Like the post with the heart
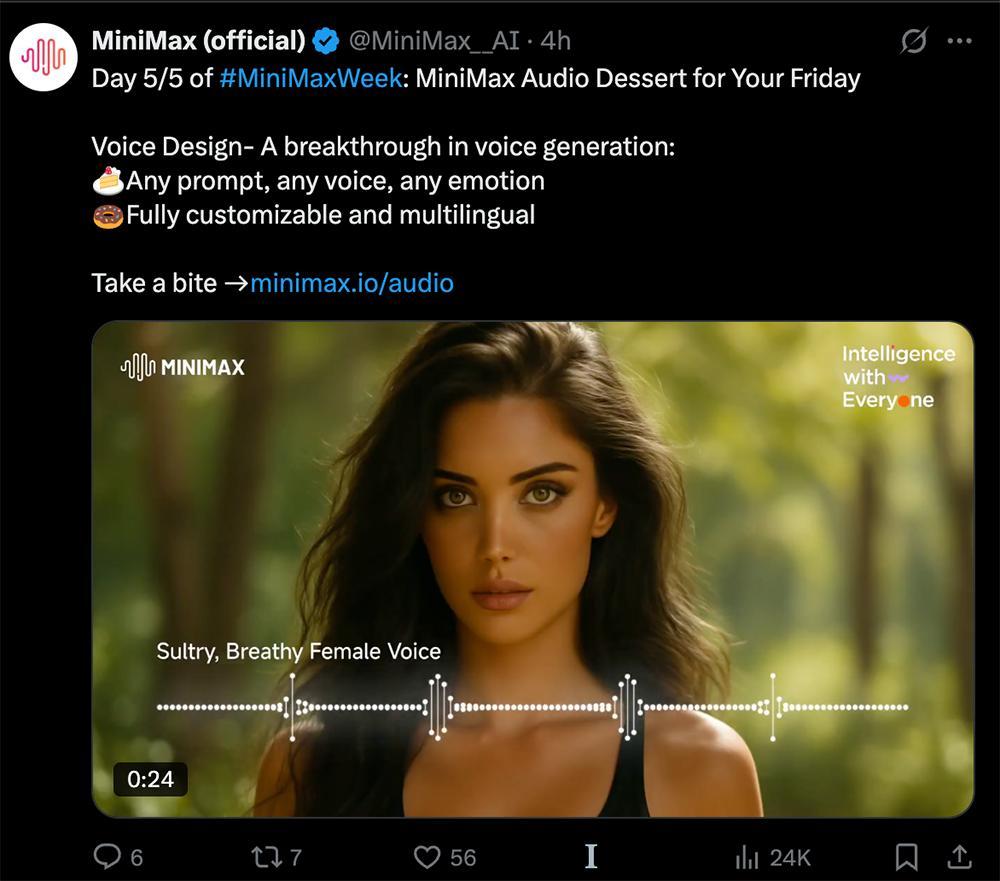This screenshot has height=881, width=1000. pyautogui.click(x=428, y=856)
